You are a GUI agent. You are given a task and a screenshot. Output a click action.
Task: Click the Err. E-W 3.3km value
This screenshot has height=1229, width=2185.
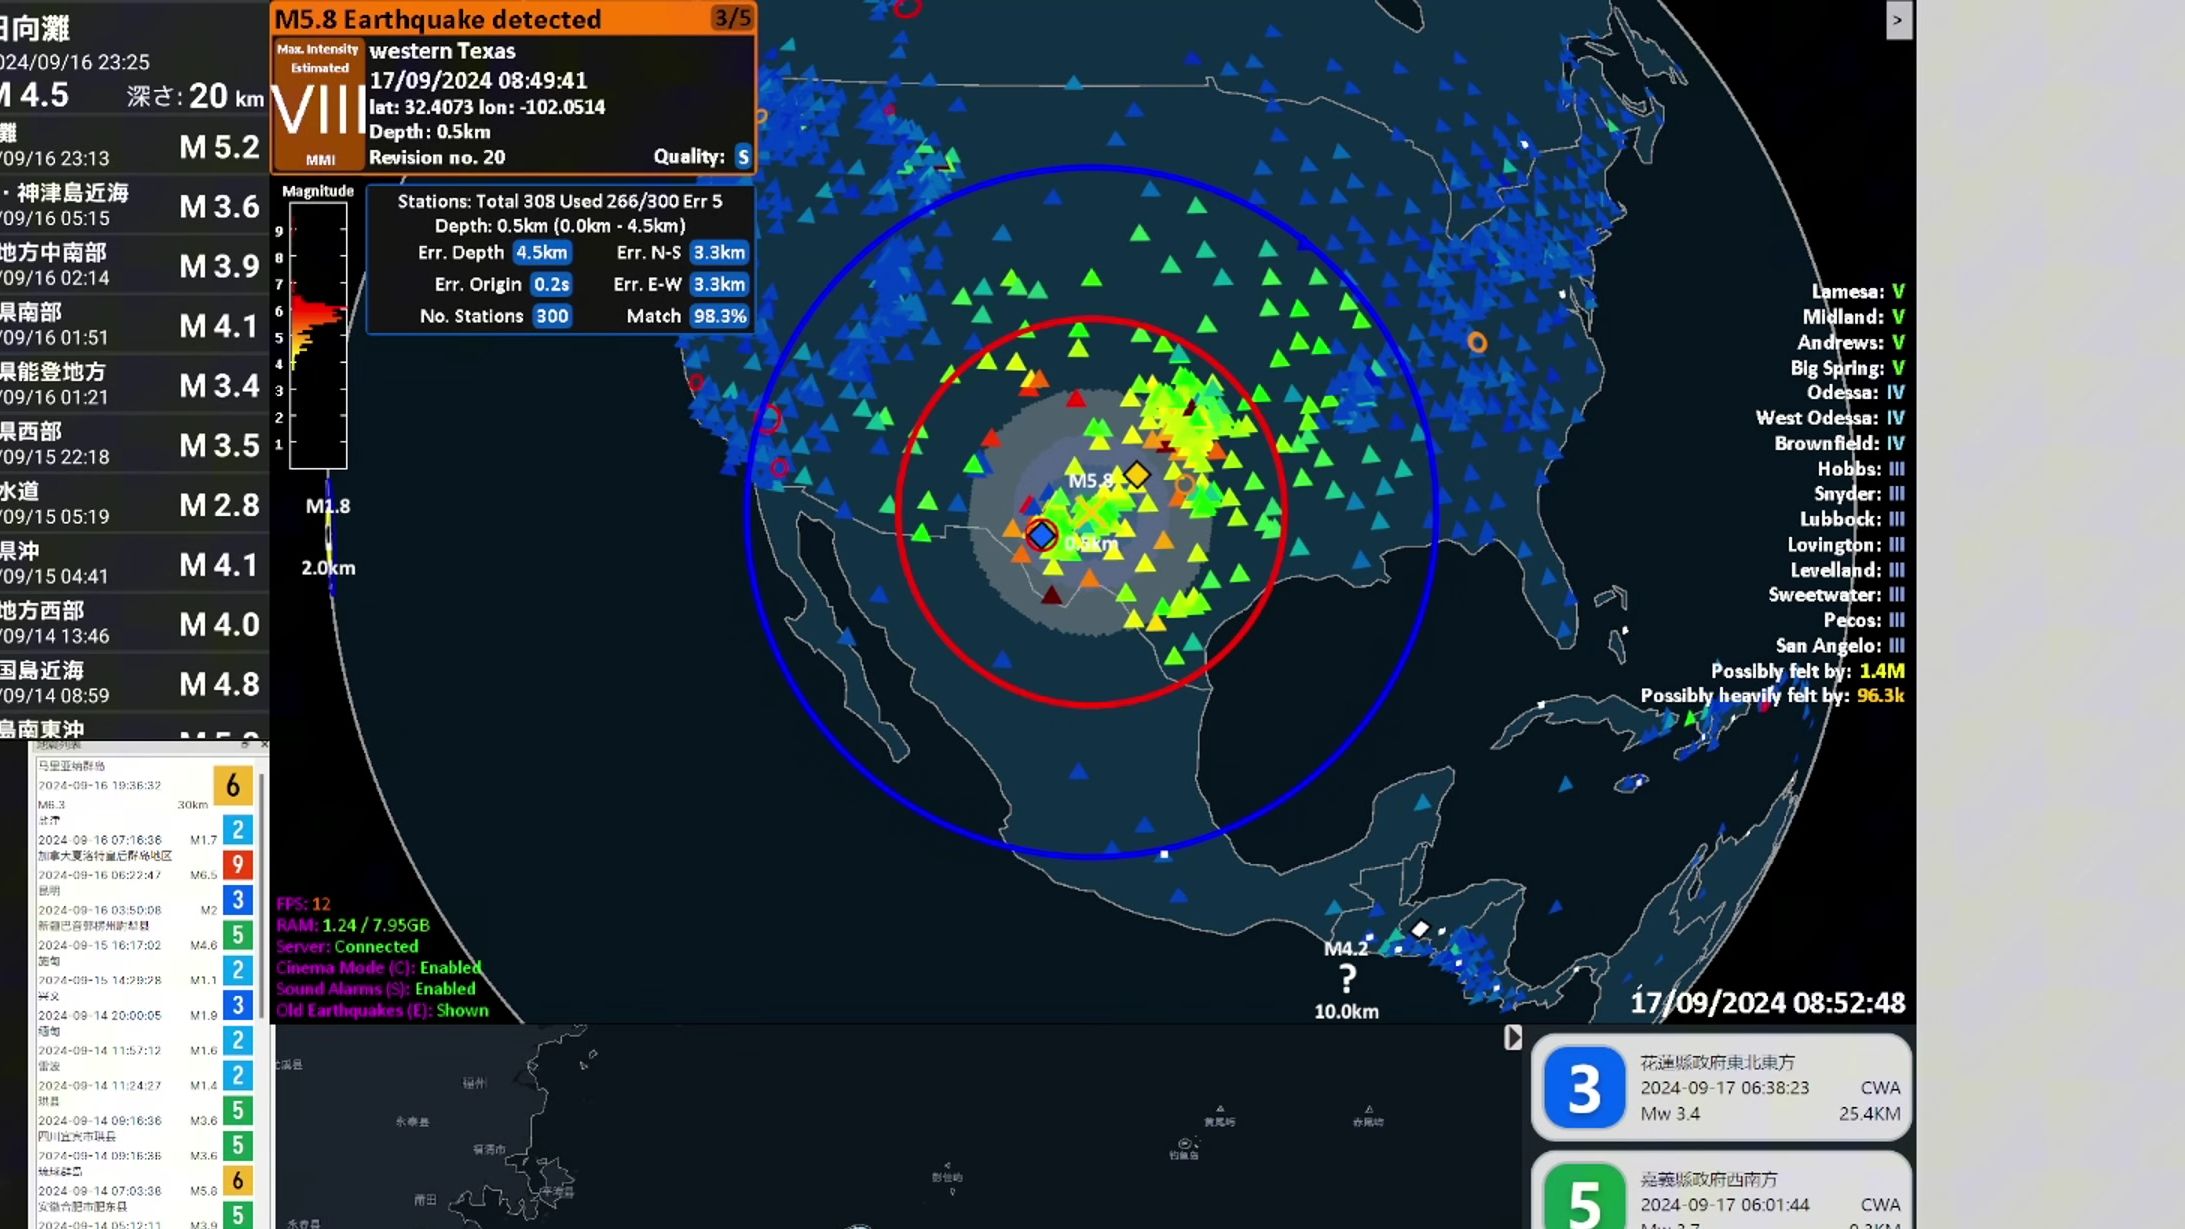coord(719,284)
